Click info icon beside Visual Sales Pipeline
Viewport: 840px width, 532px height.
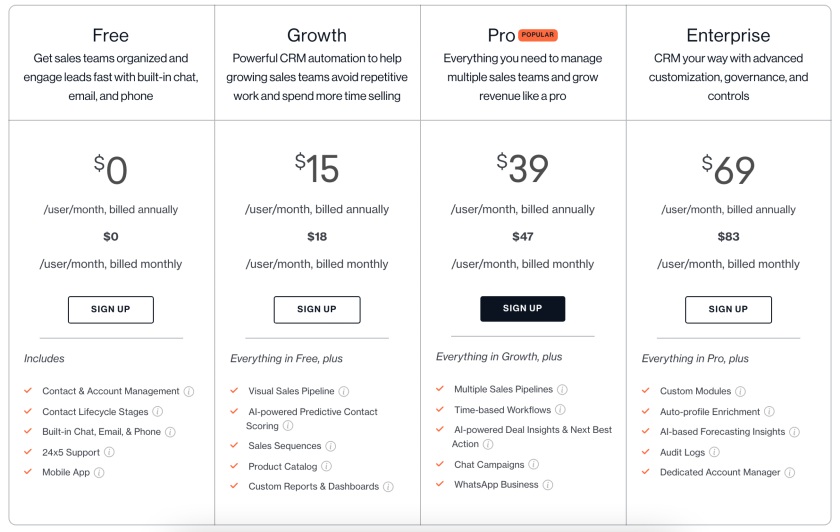coord(344,392)
